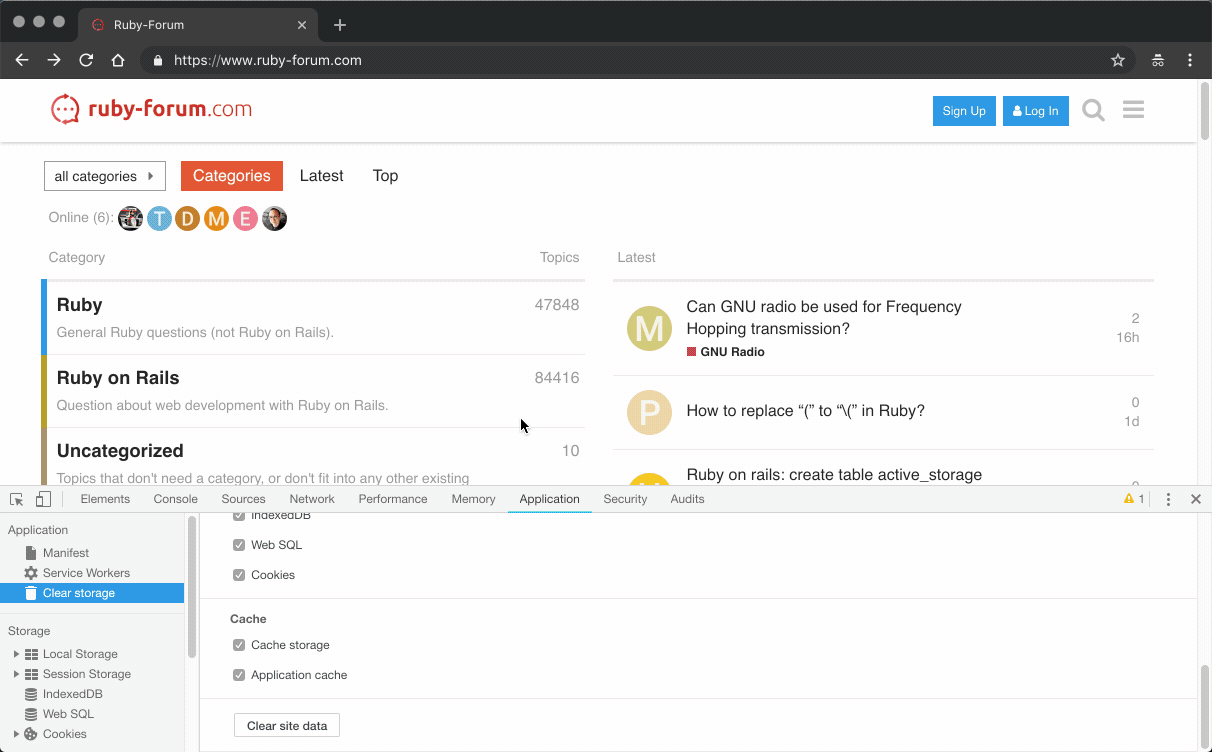Toggle the device toolbar icon
The height and width of the screenshot is (752, 1212).
43,499
